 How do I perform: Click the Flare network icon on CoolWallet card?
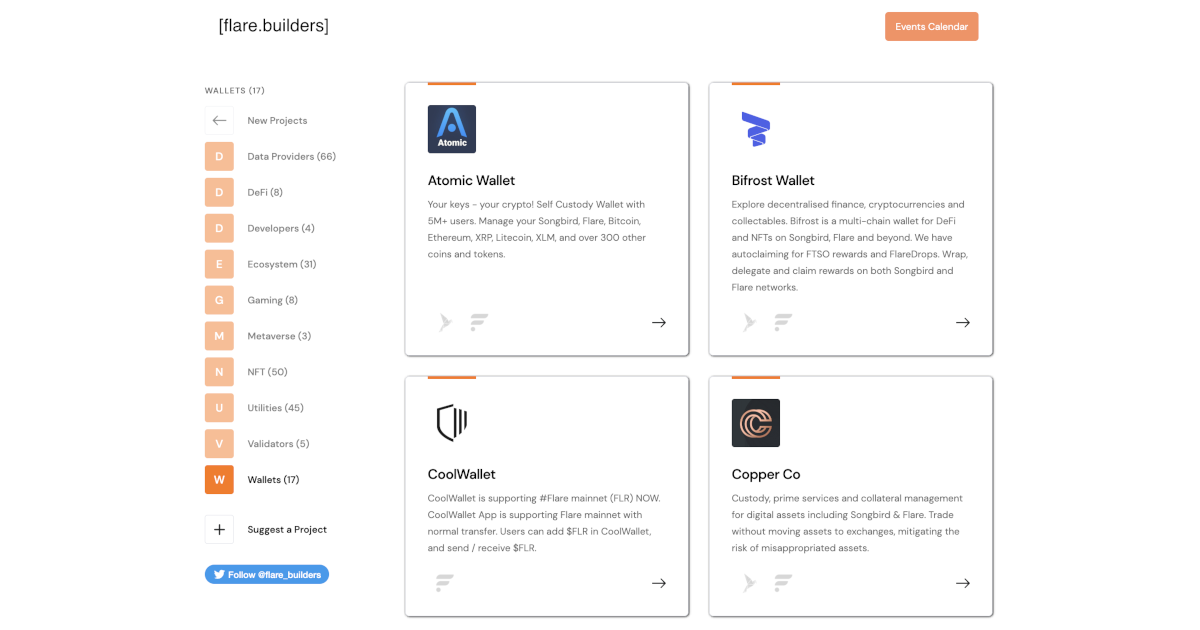point(444,582)
